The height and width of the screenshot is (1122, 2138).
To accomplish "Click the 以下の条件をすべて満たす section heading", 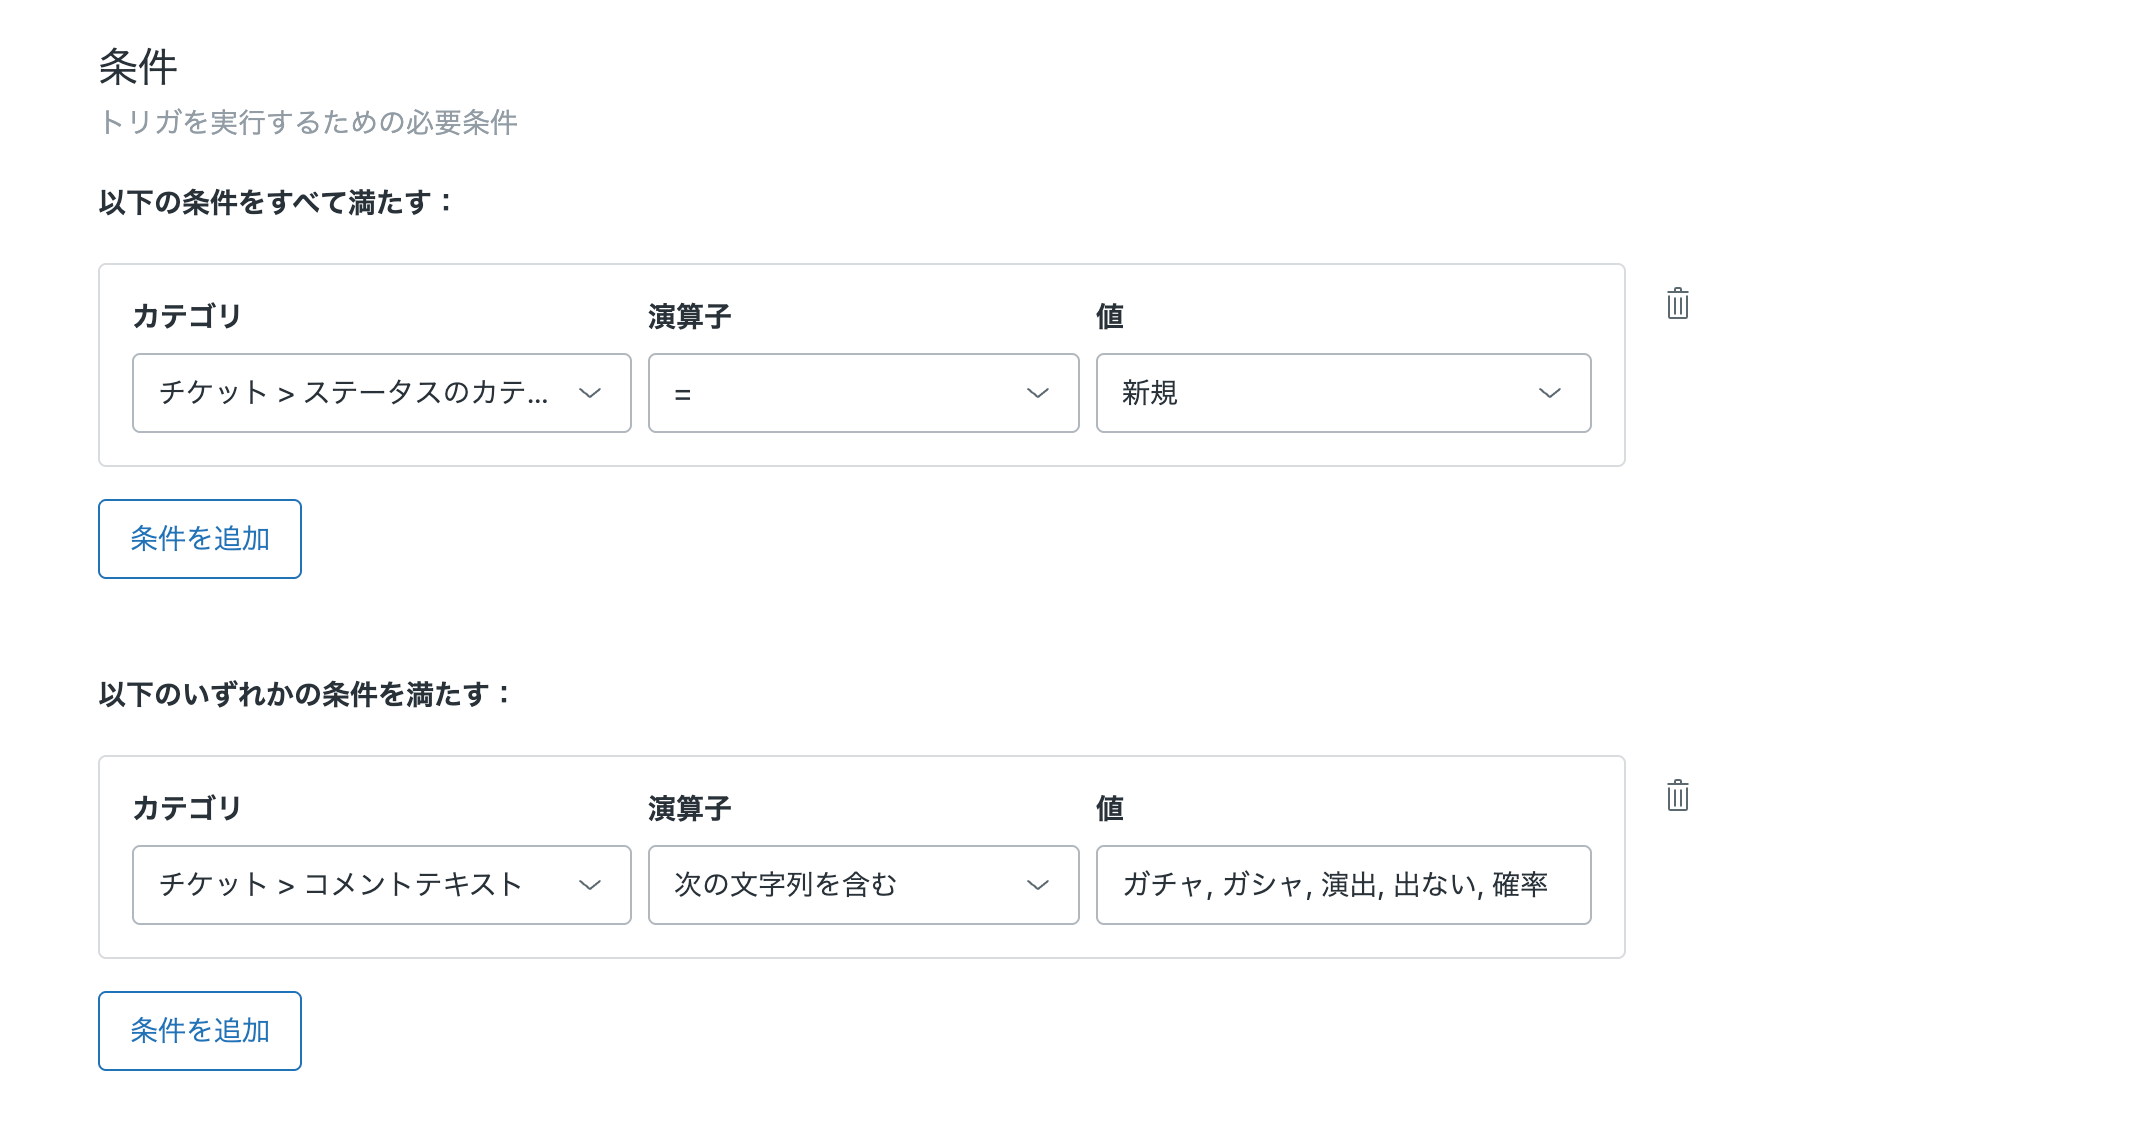I will point(276,203).
